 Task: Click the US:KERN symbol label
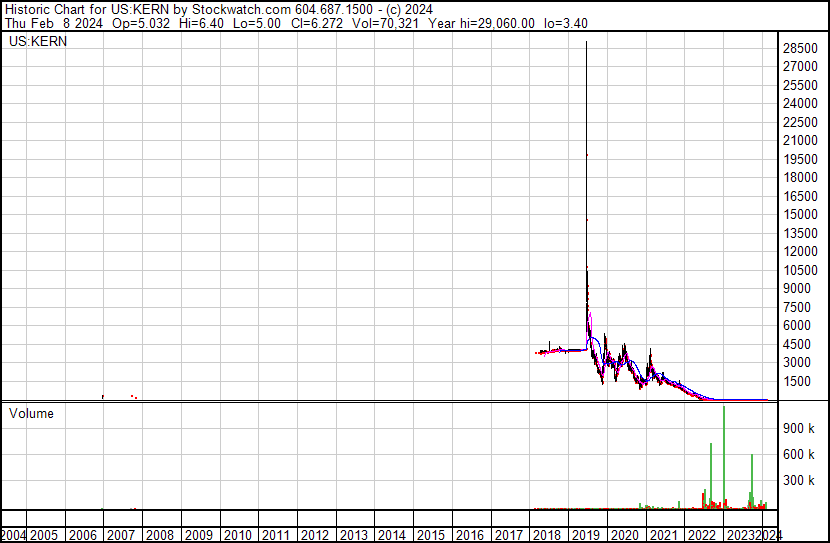click(x=38, y=42)
